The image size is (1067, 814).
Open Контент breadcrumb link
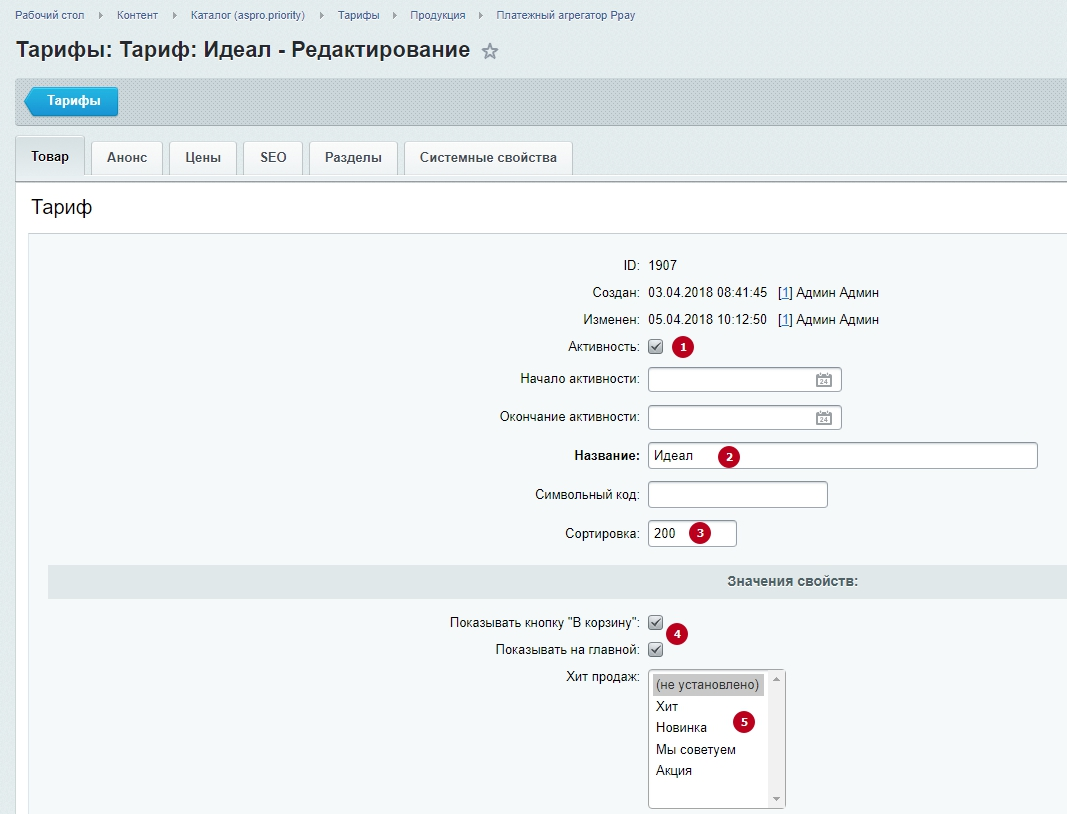[x=137, y=15]
